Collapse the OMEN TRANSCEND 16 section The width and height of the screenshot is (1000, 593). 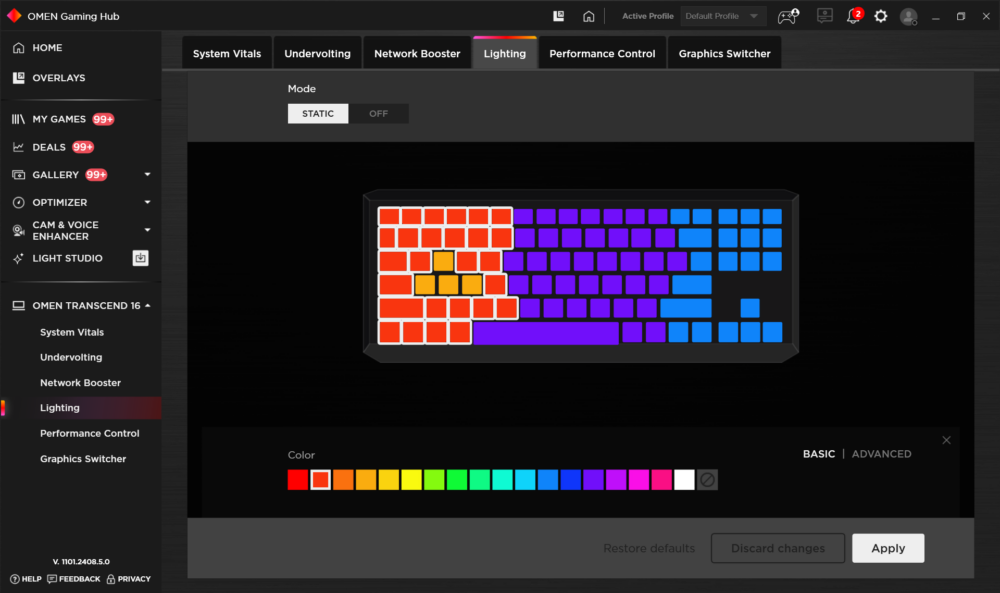point(147,305)
